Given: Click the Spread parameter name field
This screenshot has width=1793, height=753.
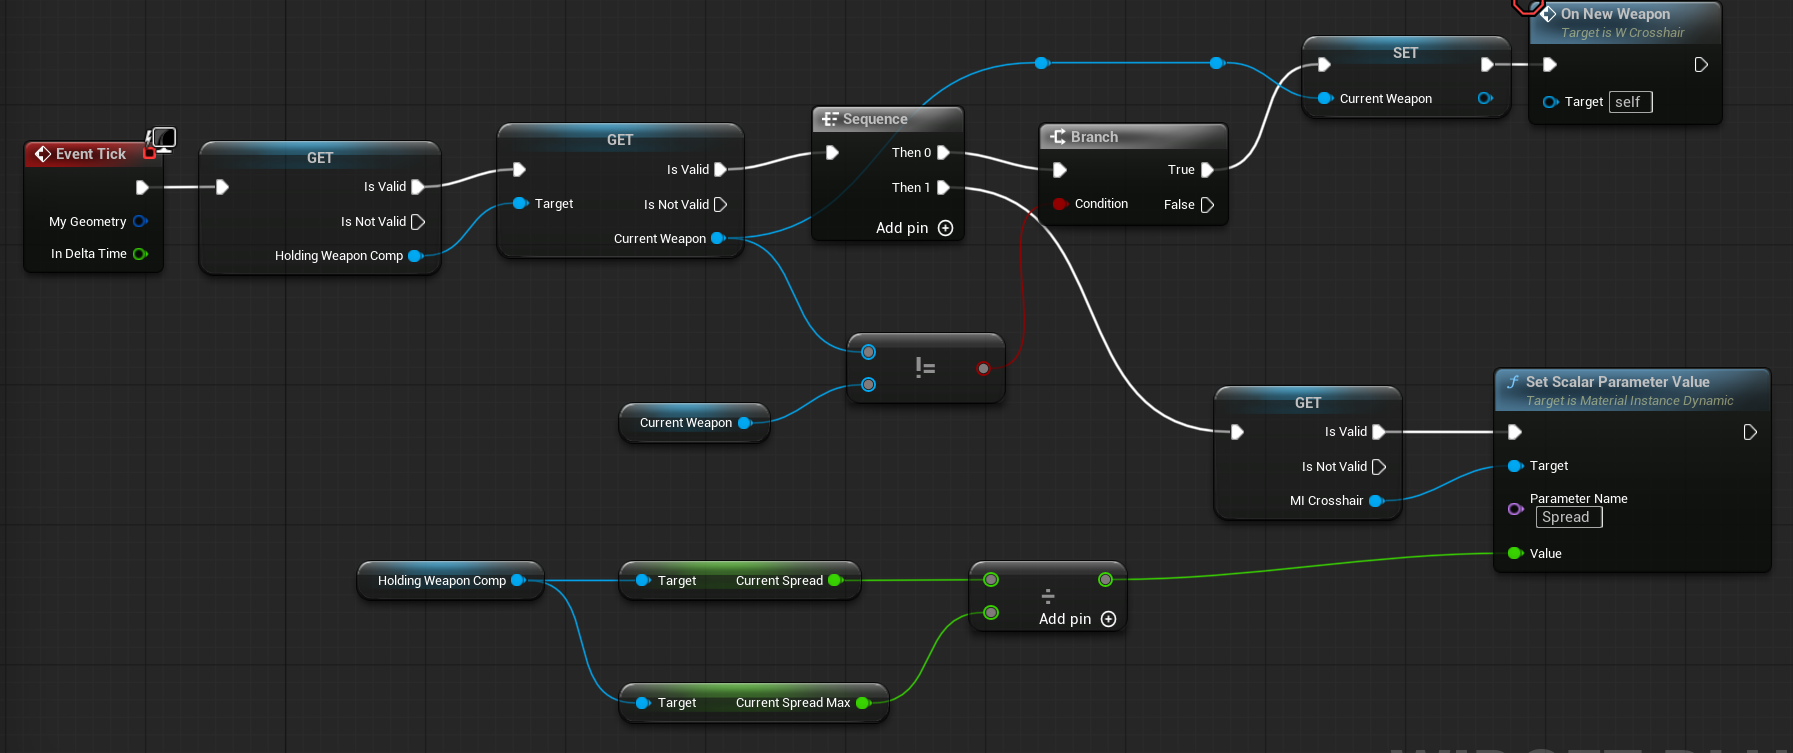Looking at the screenshot, I should point(1568,517).
